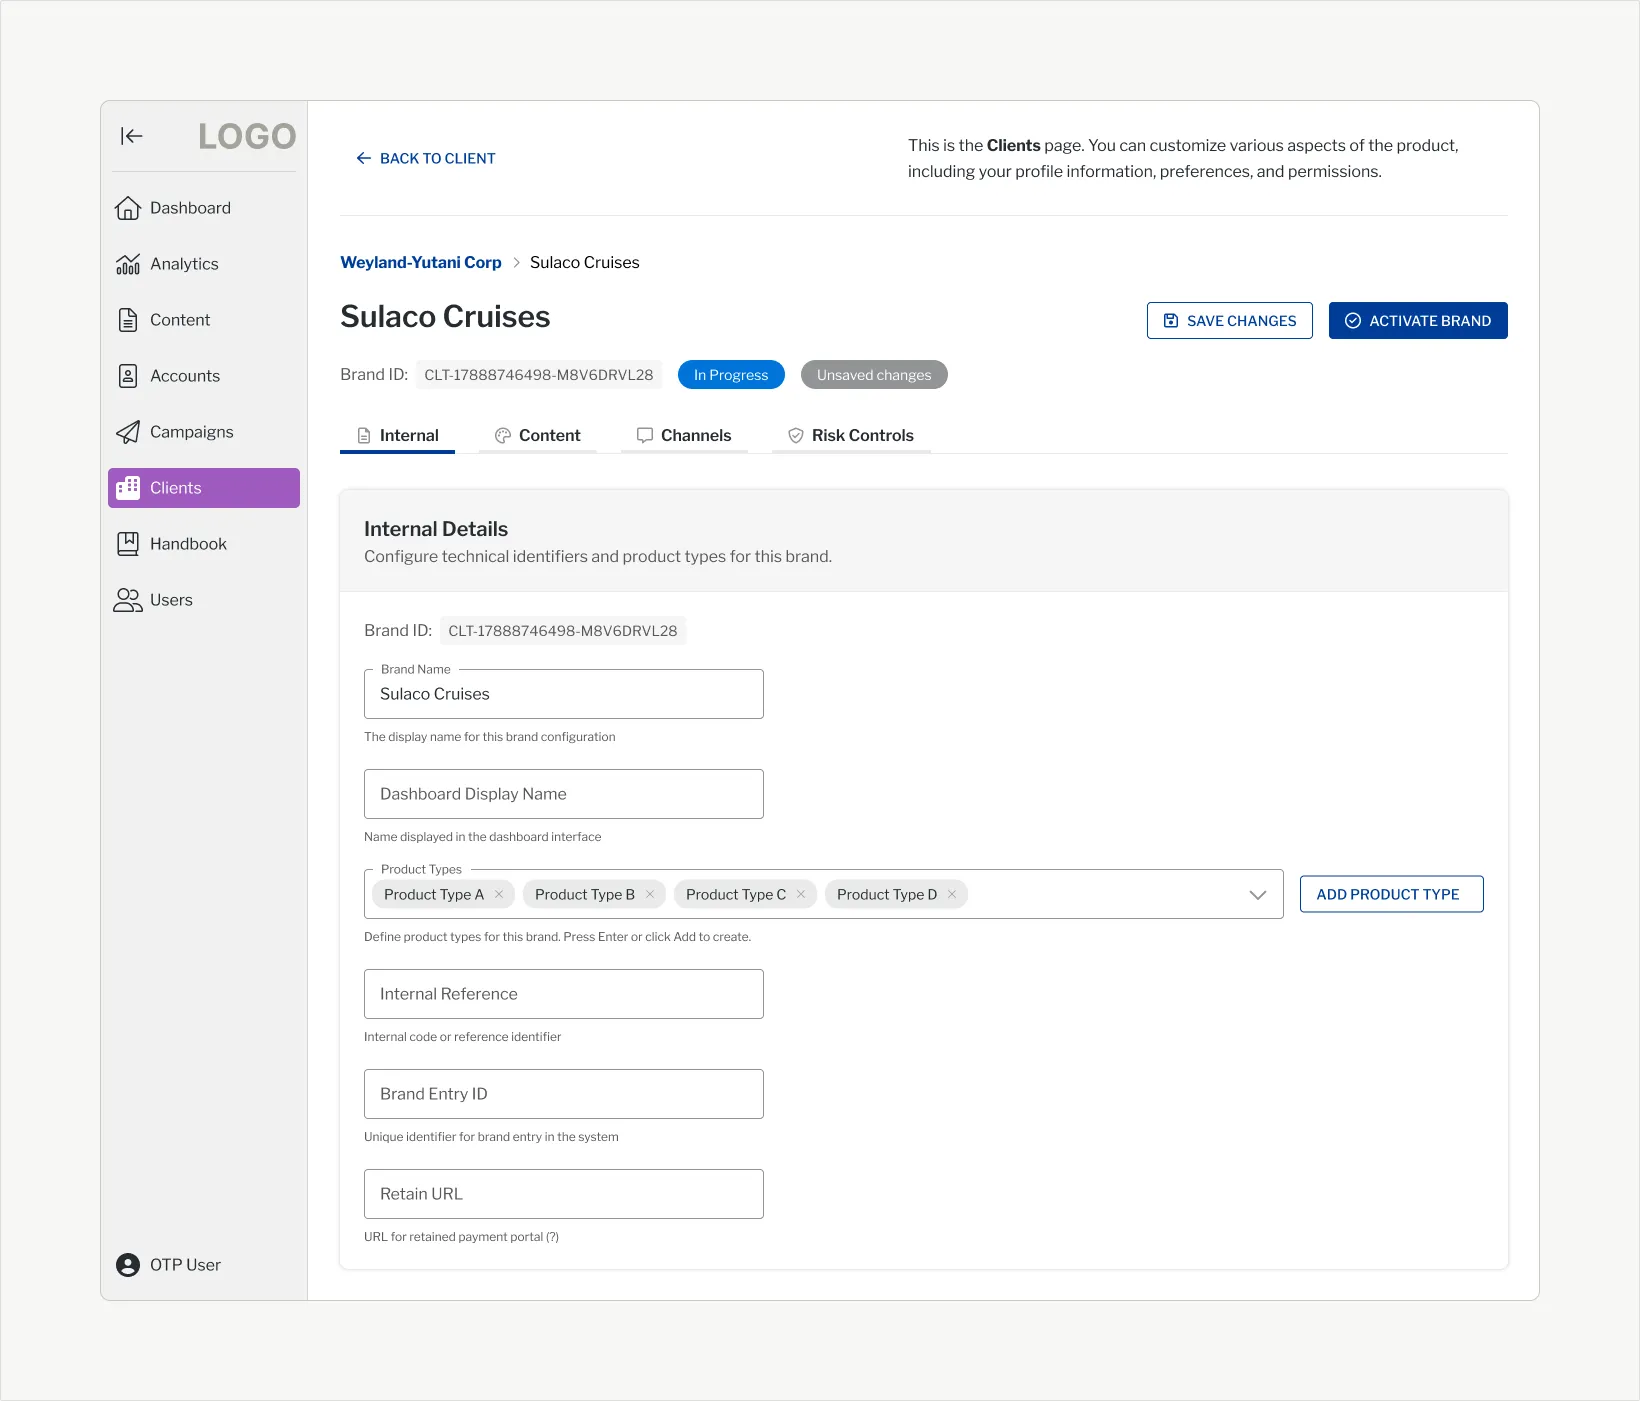The height and width of the screenshot is (1401, 1640).
Task: Click the Campaigns paper plane icon
Action: [x=128, y=432]
